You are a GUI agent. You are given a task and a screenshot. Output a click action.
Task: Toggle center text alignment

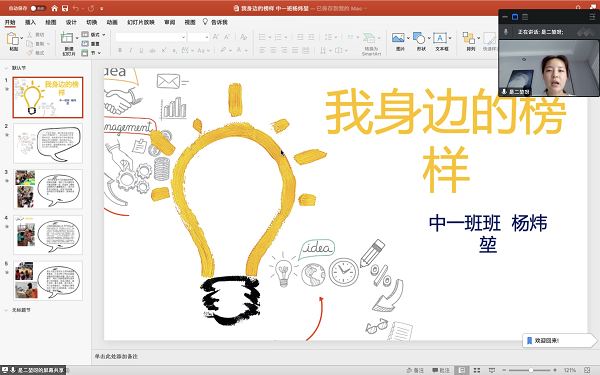coord(273,50)
